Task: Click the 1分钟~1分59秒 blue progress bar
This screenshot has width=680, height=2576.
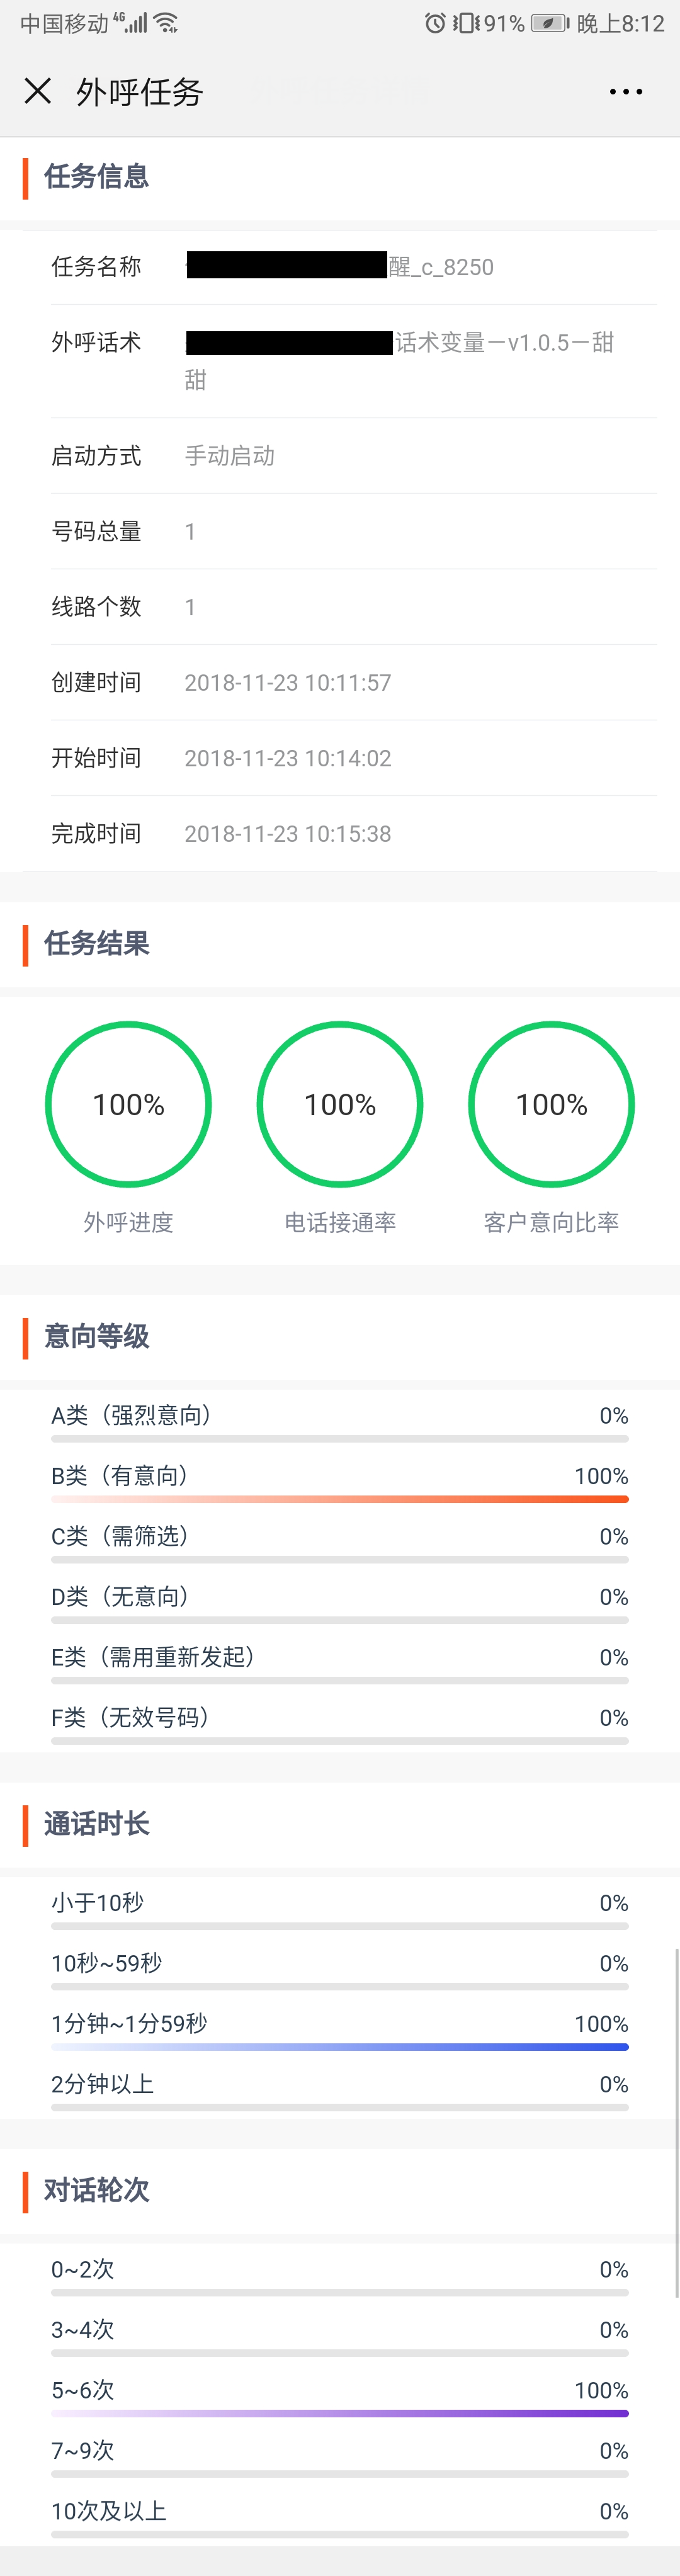Action: (x=340, y=2047)
